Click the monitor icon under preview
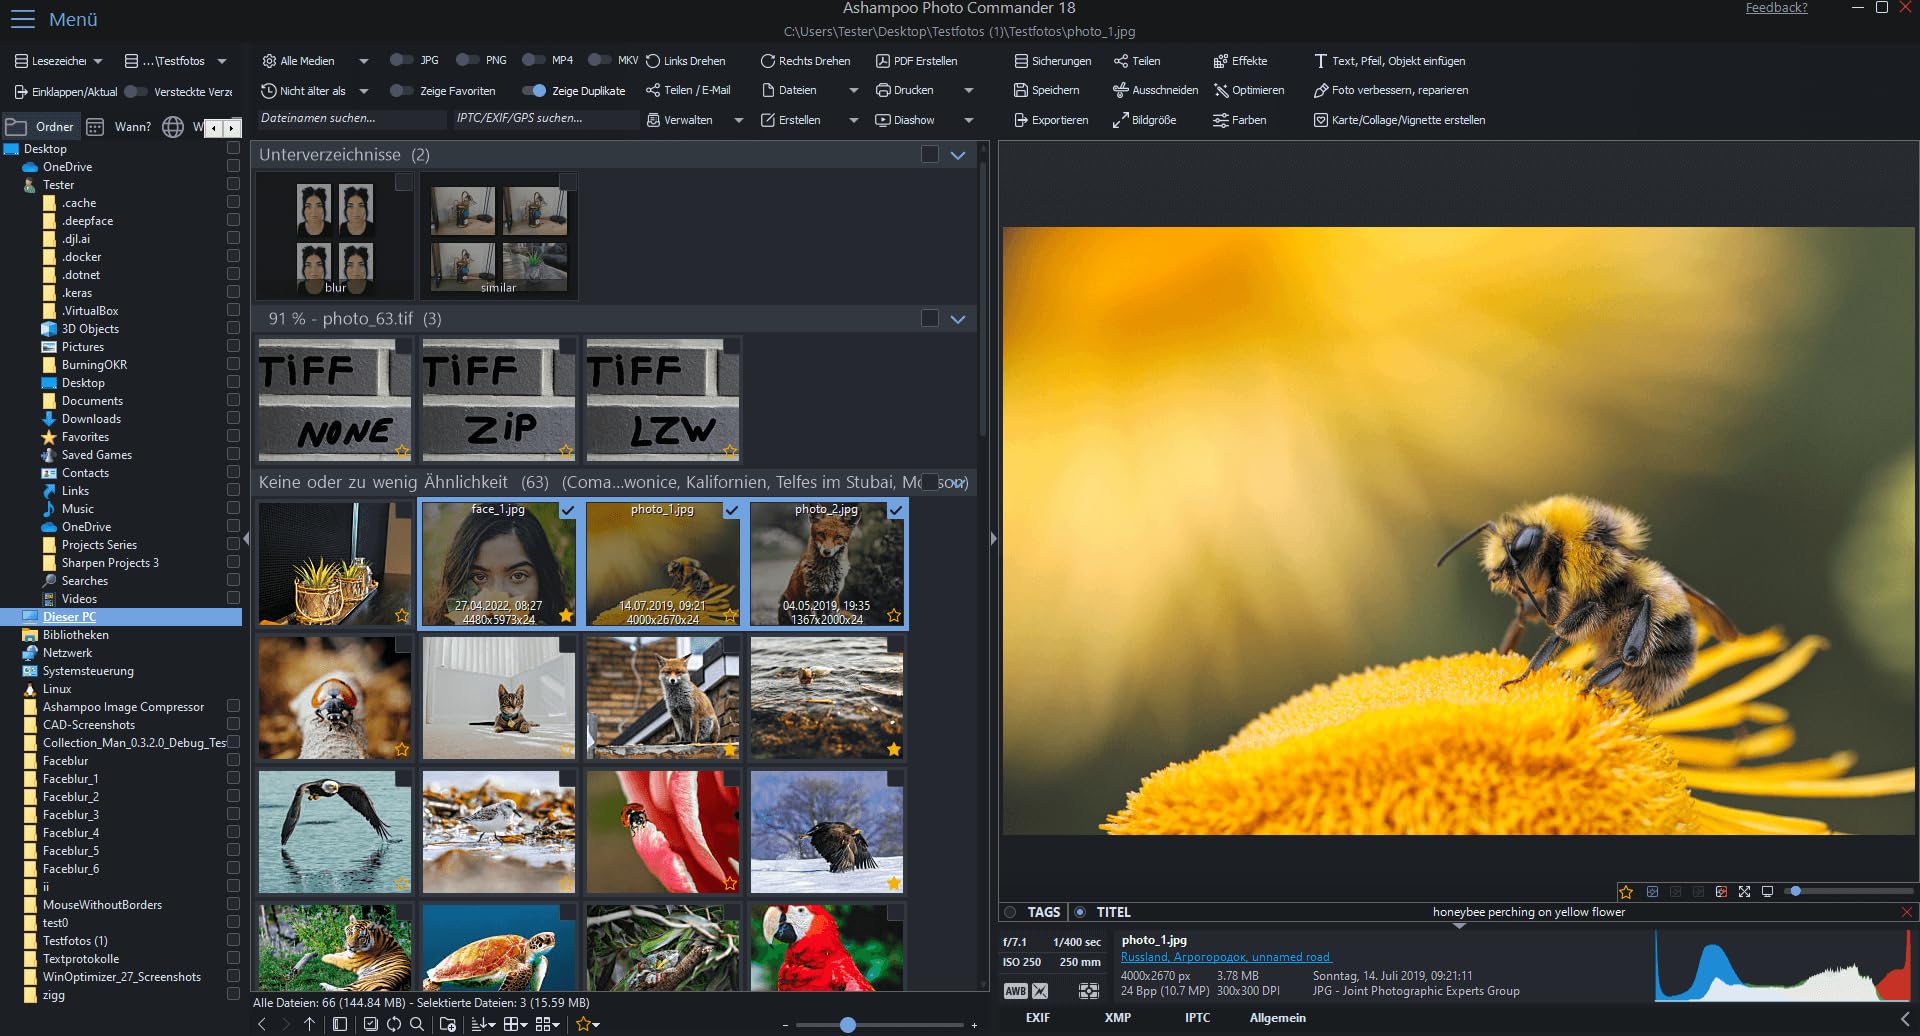1920x1036 pixels. [1767, 891]
